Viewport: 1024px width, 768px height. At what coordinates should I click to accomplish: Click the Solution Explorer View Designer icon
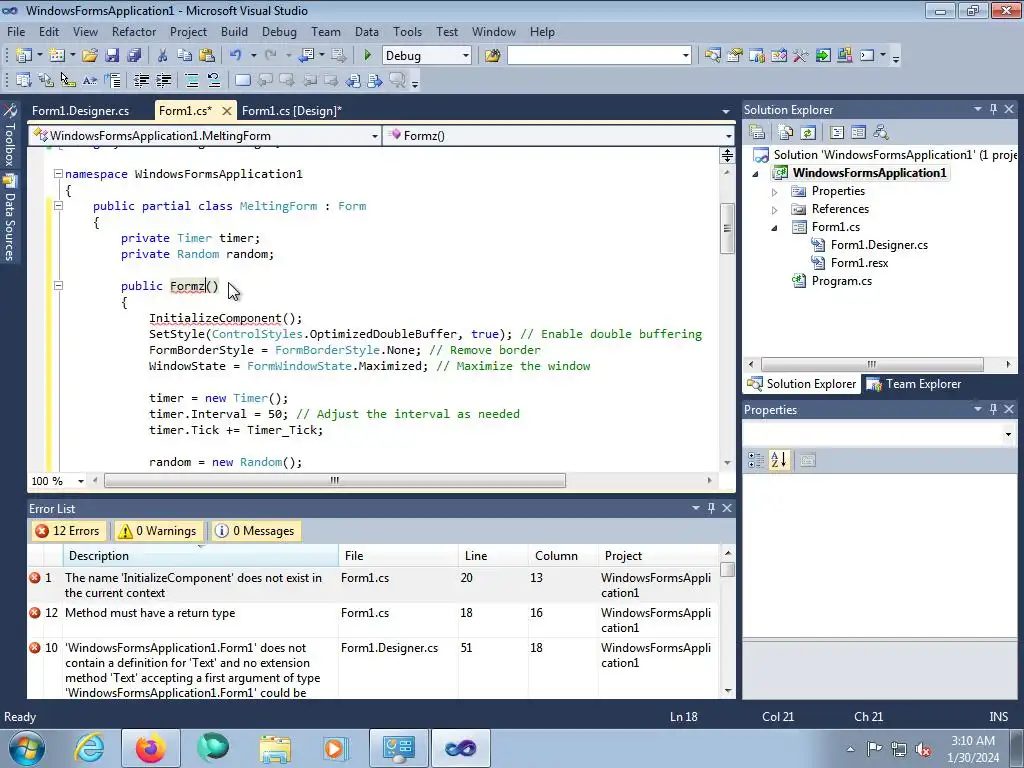point(858,133)
